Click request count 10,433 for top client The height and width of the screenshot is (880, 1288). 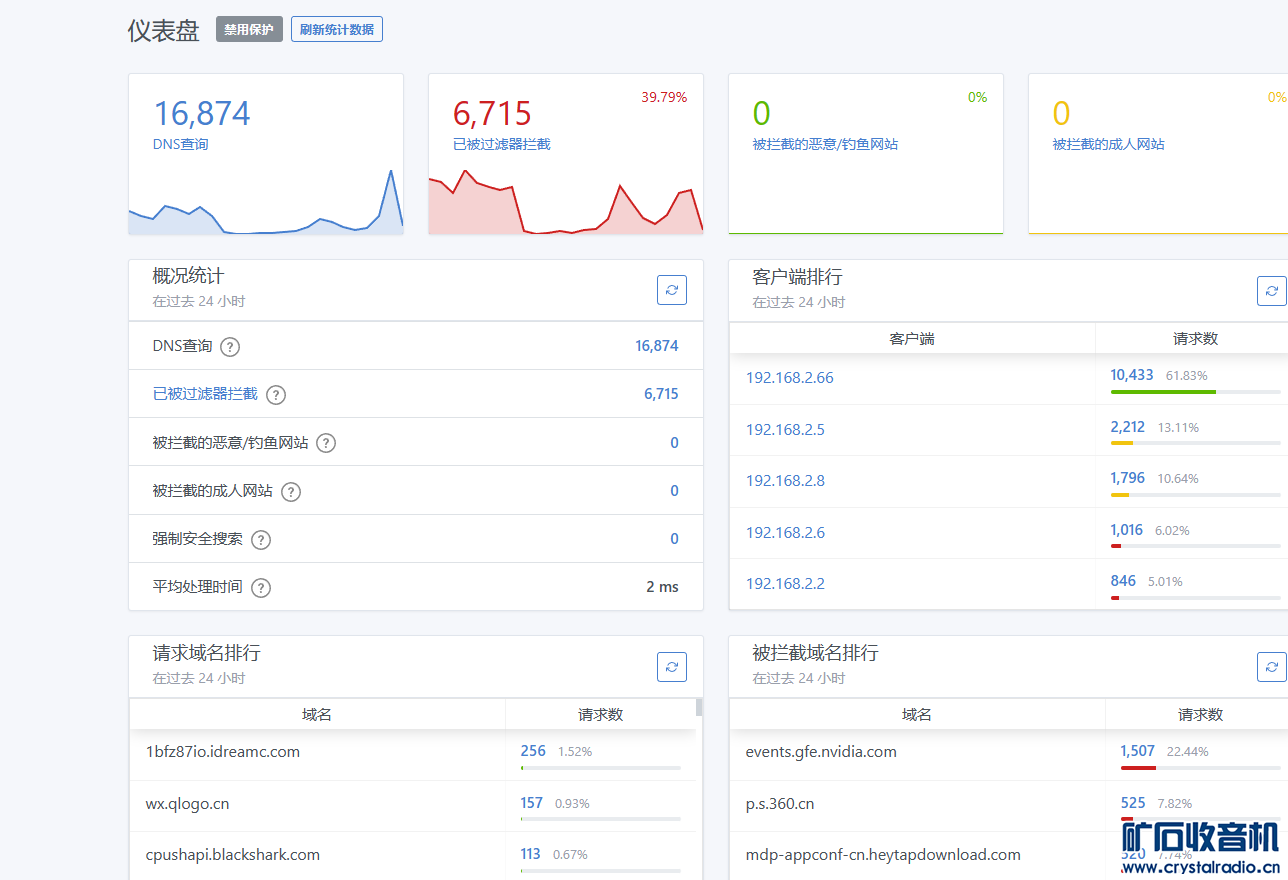(1131, 375)
